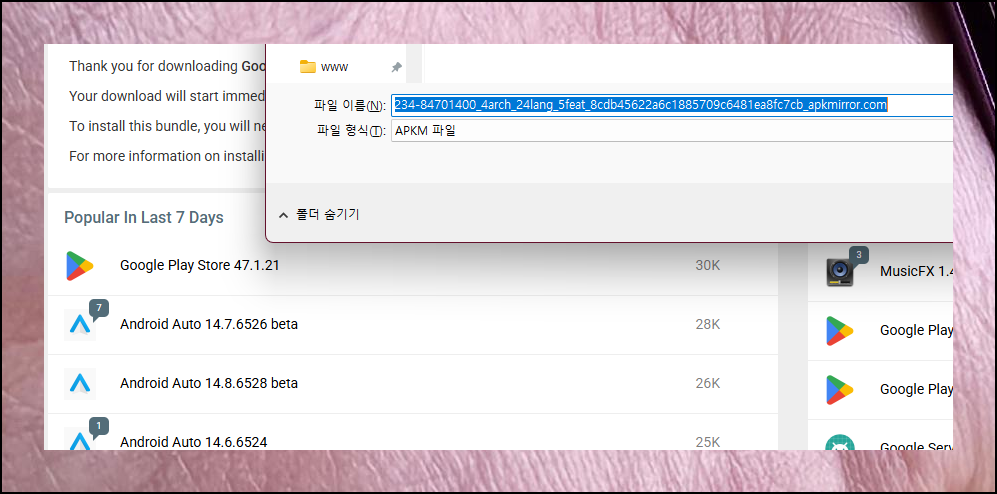This screenshot has width=997, height=494.
Task: Click Android Auto 14.7.6526 beta app icon
Action: click(x=79, y=325)
